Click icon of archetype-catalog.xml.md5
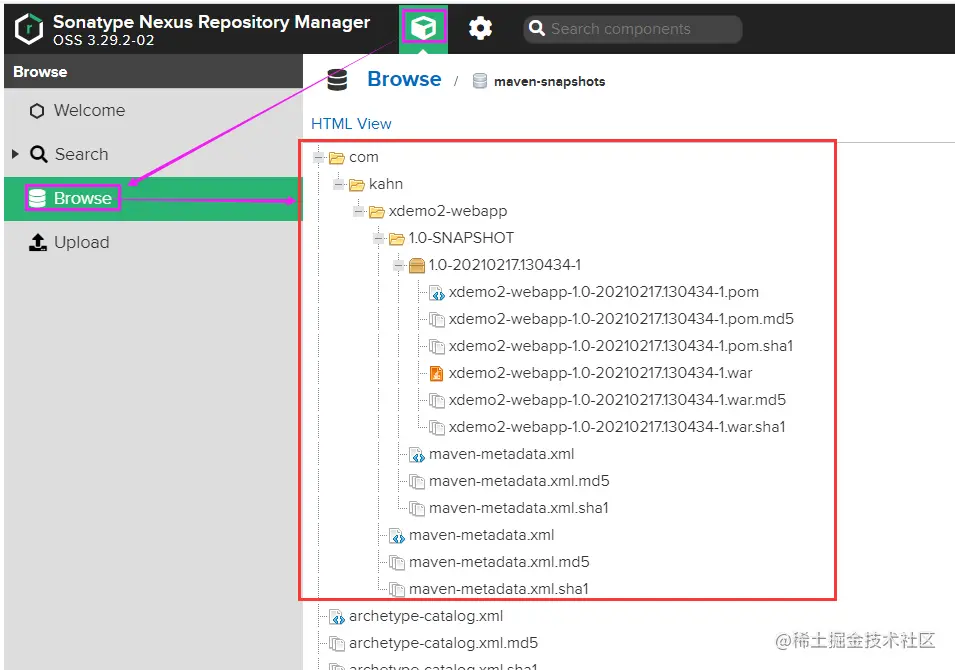This screenshot has width=955, height=670. tap(337, 644)
